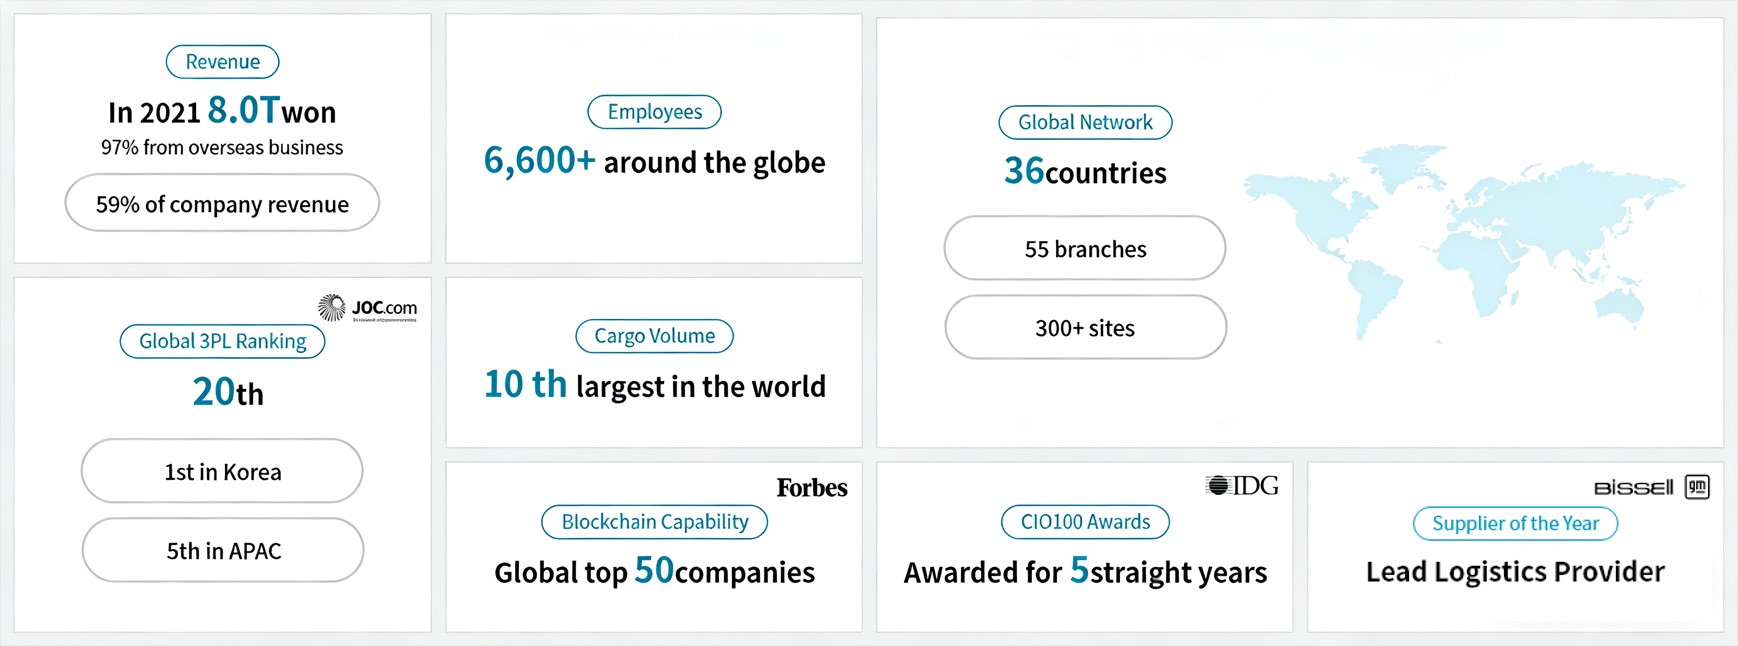Select the 5th in APAC pill

223,551
